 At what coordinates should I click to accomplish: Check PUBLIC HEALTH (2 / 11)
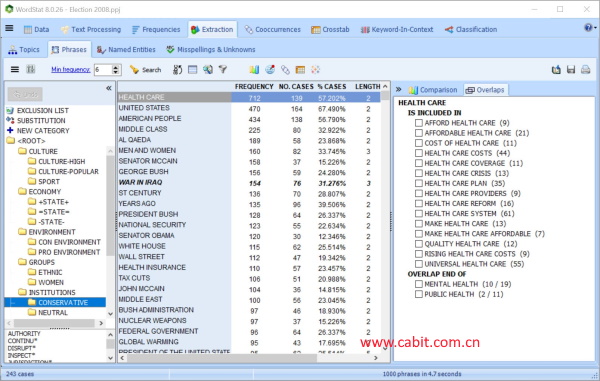[419, 294]
